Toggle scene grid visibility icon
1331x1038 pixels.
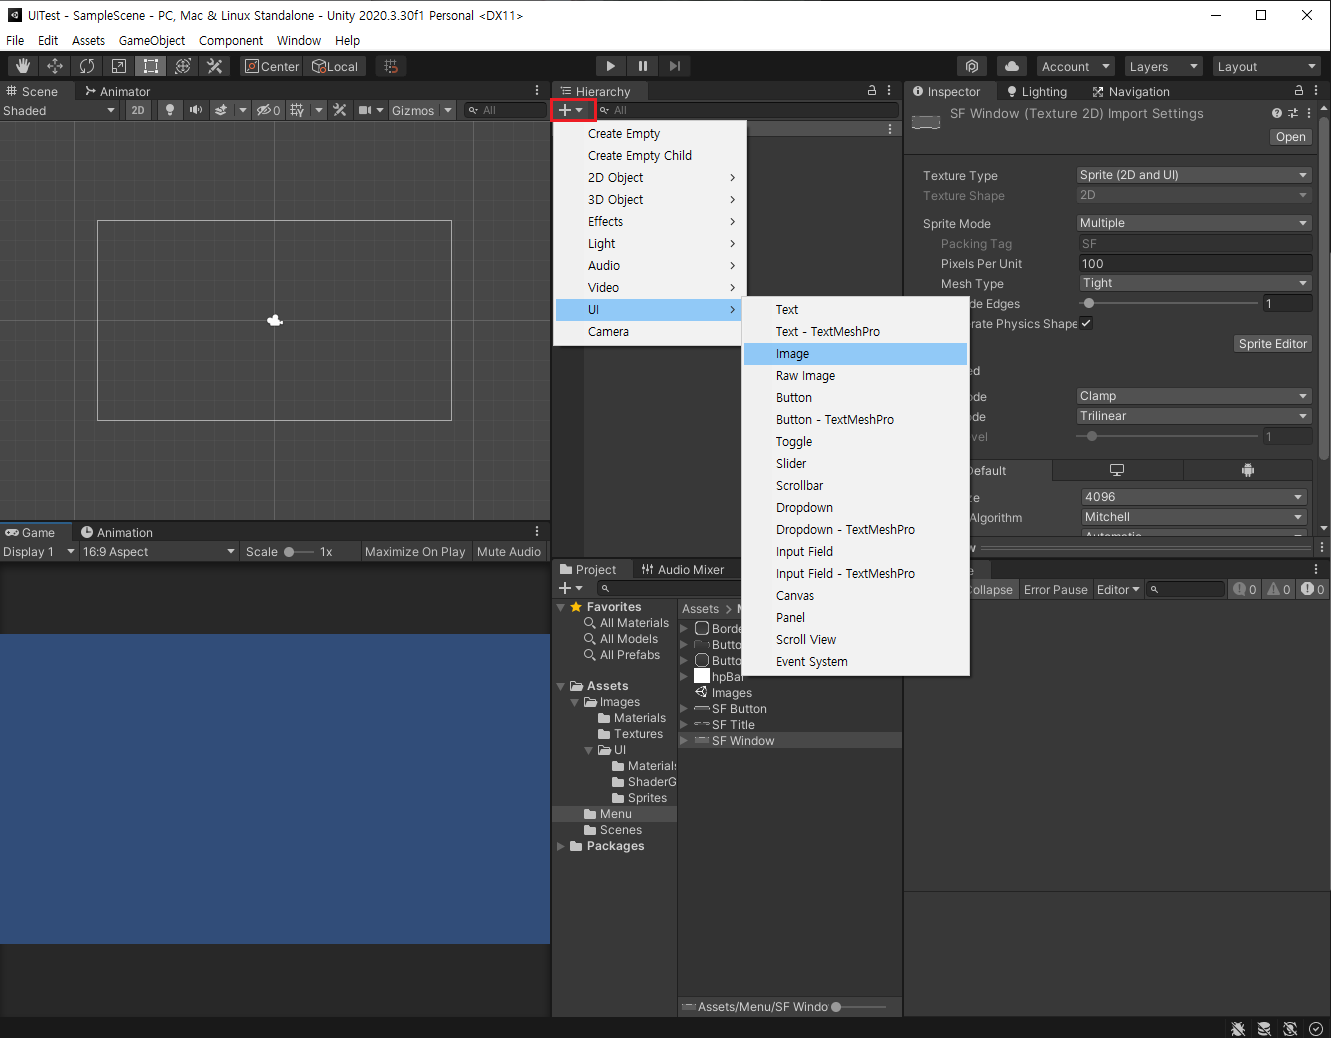pos(297,110)
